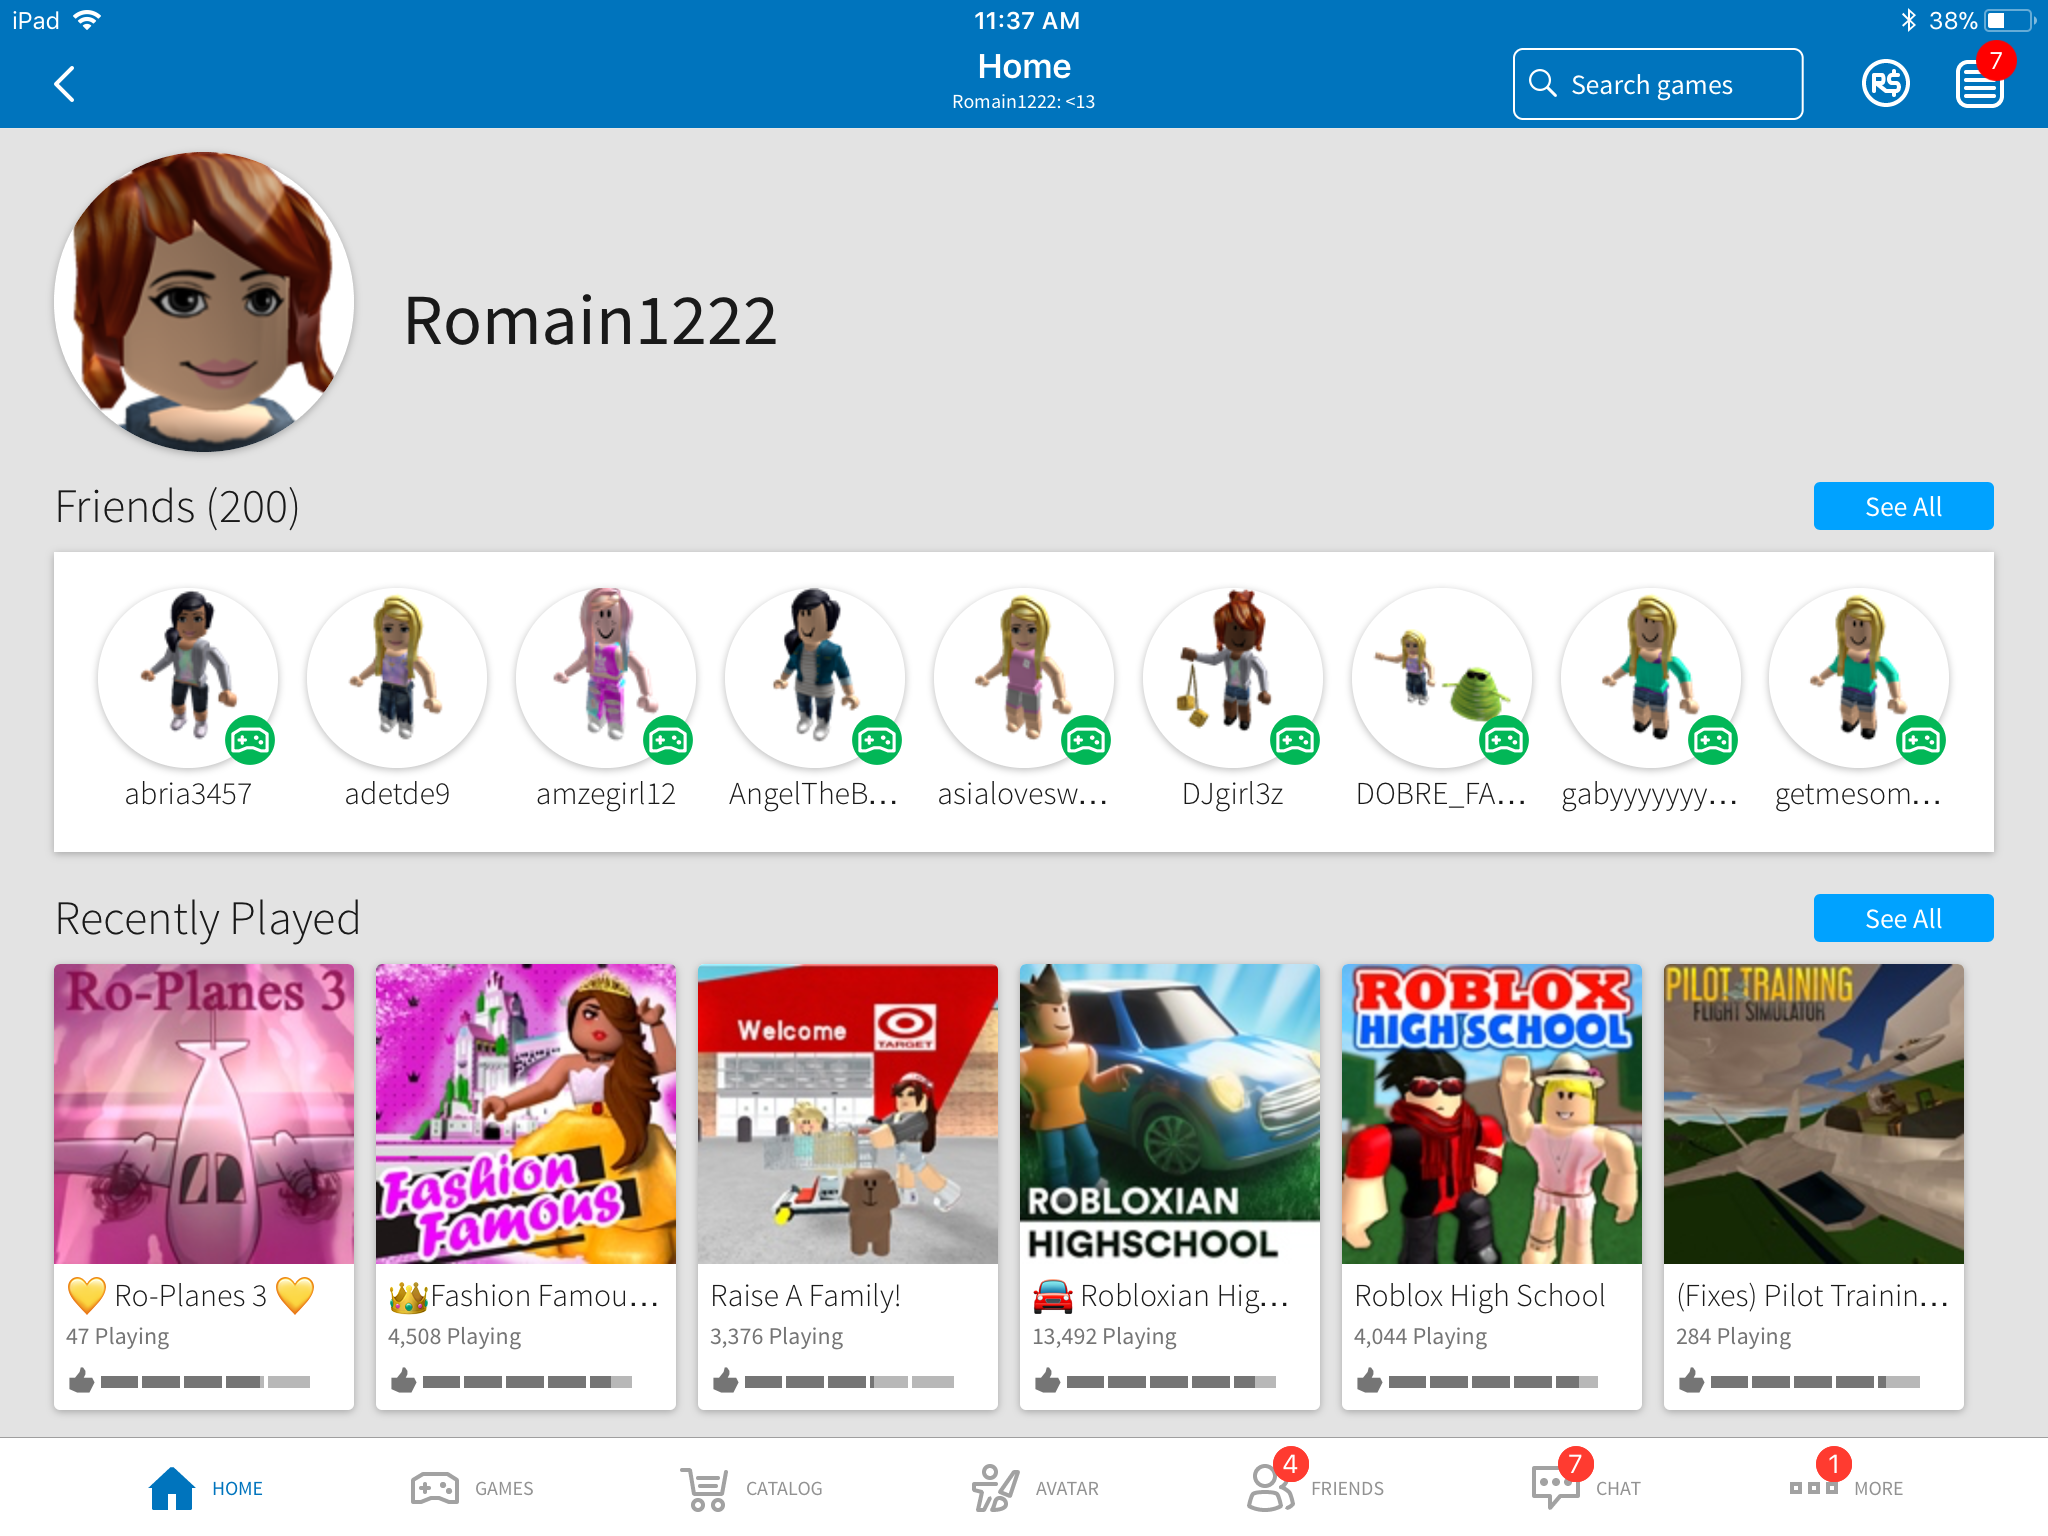Image resolution: width=2048 pixels, height=1536 pixels.
Task: Tap the back arrow icon
Action: 65,84
